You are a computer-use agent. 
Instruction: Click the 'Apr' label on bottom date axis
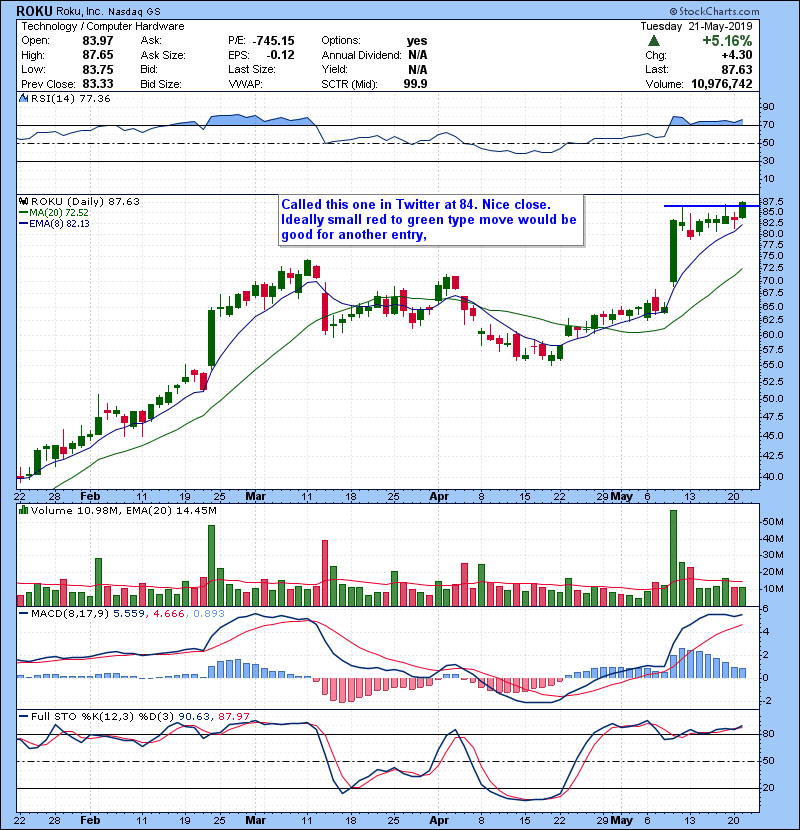(439, 820)
